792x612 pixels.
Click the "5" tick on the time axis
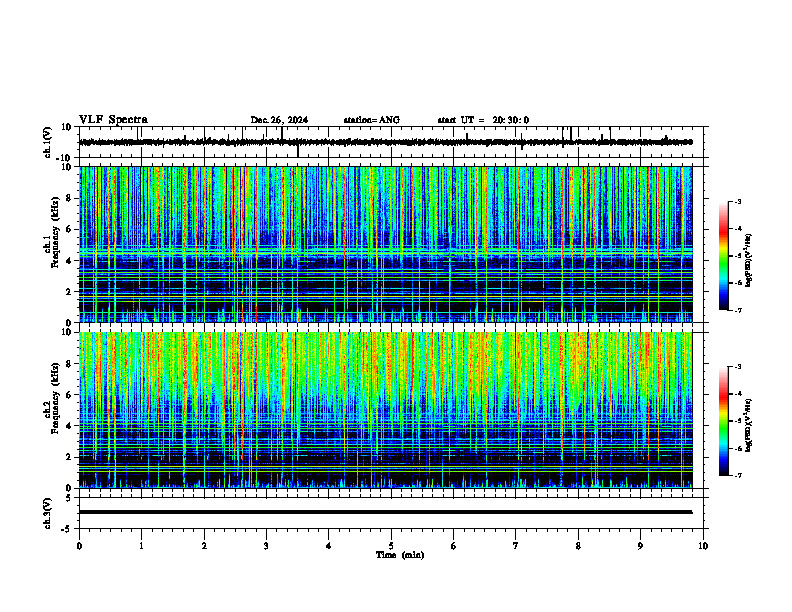tap(391, 546)
